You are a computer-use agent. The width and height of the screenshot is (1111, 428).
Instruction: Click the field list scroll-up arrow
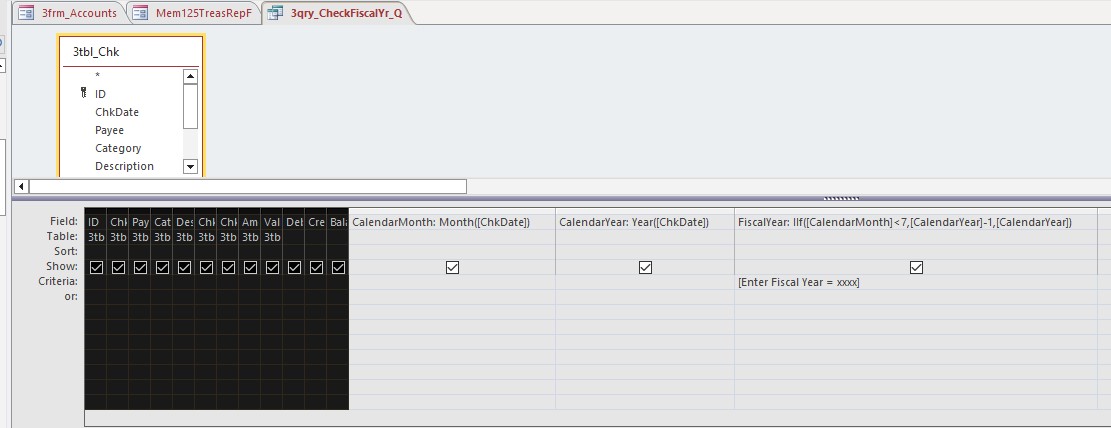pos(190,76)
